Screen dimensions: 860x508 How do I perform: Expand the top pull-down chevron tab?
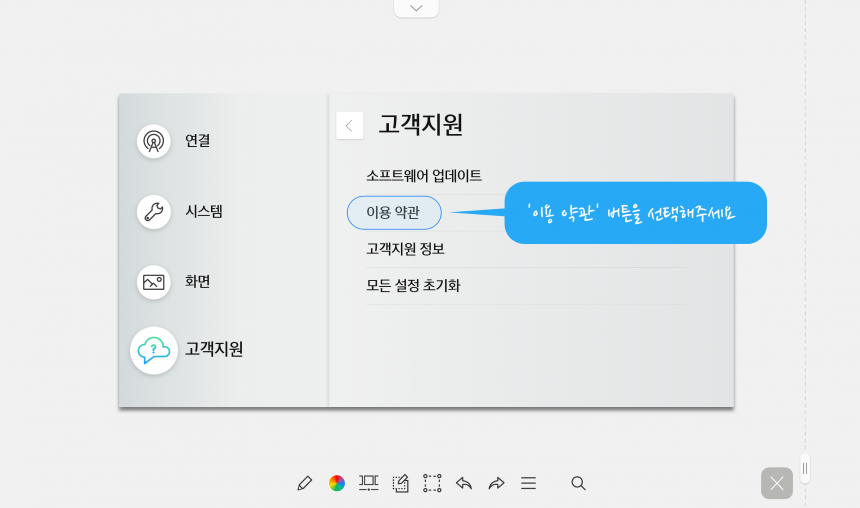pos(416,8)
